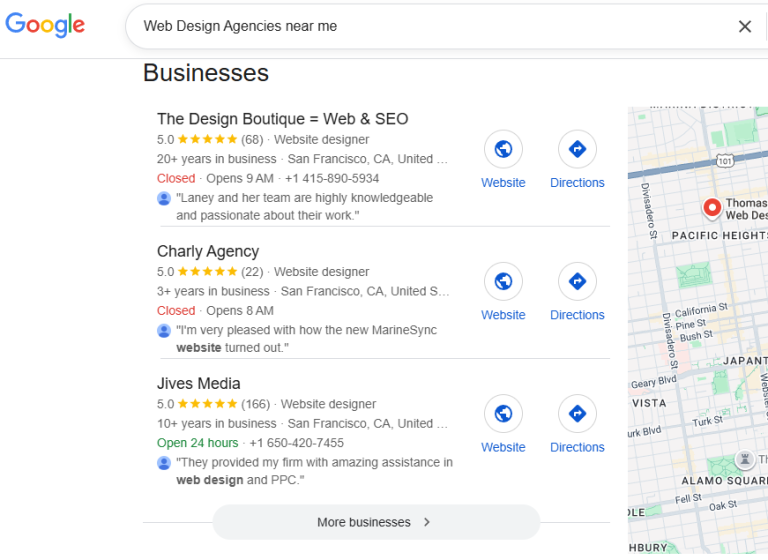Click 'Closed' status for The Design Boutique
The image size is (768, 560).
pos(176,179)
